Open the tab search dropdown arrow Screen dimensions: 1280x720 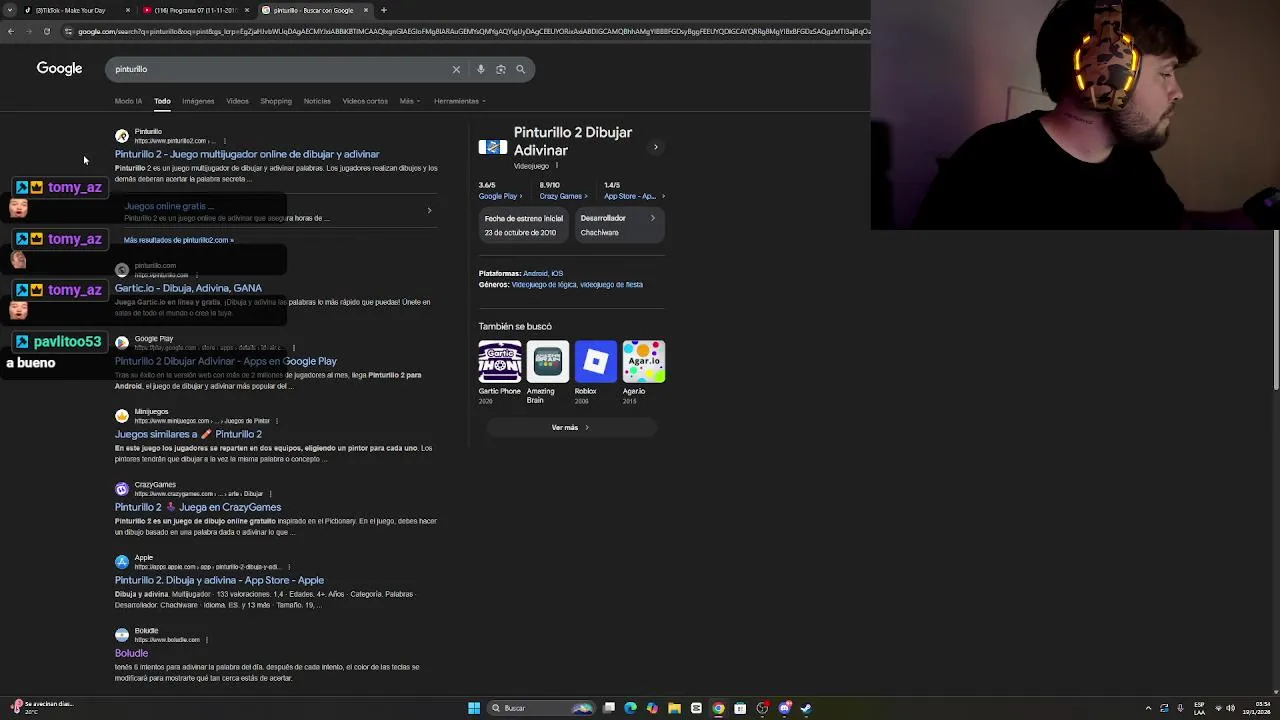point(8,10)
